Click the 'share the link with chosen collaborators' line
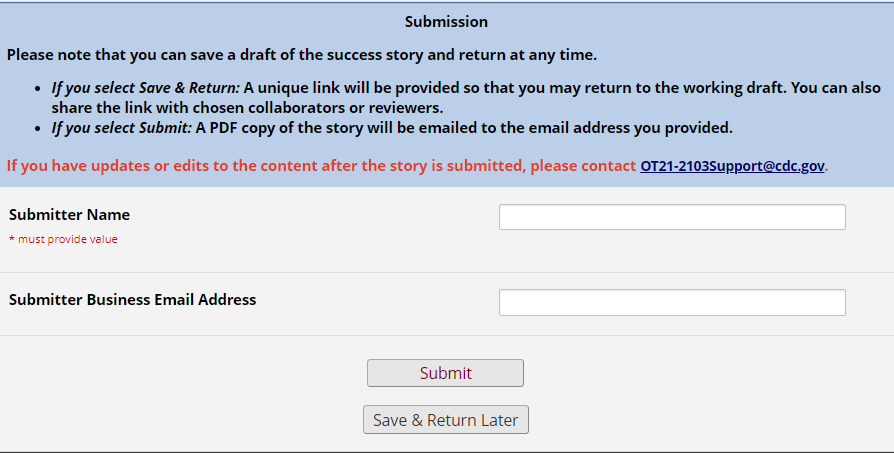 [247, 107]
